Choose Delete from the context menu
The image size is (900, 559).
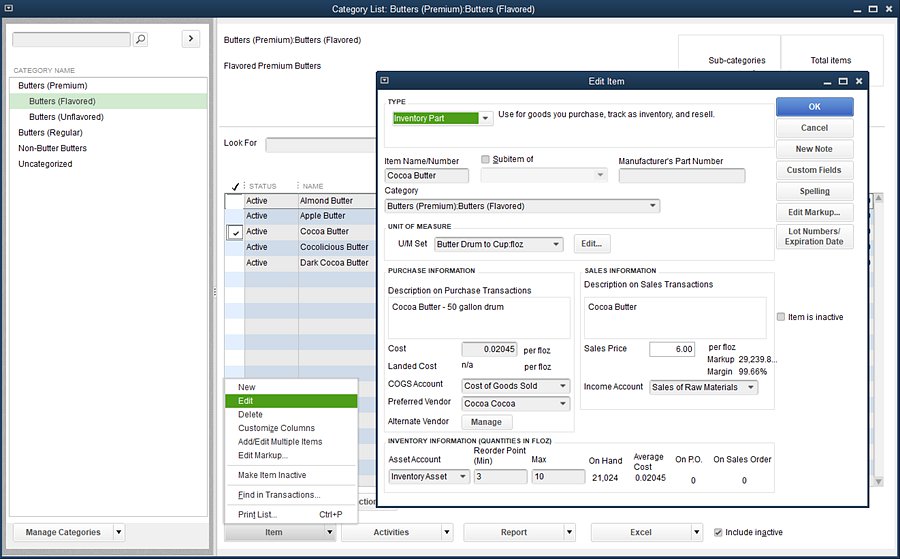[x=250, y=414]
